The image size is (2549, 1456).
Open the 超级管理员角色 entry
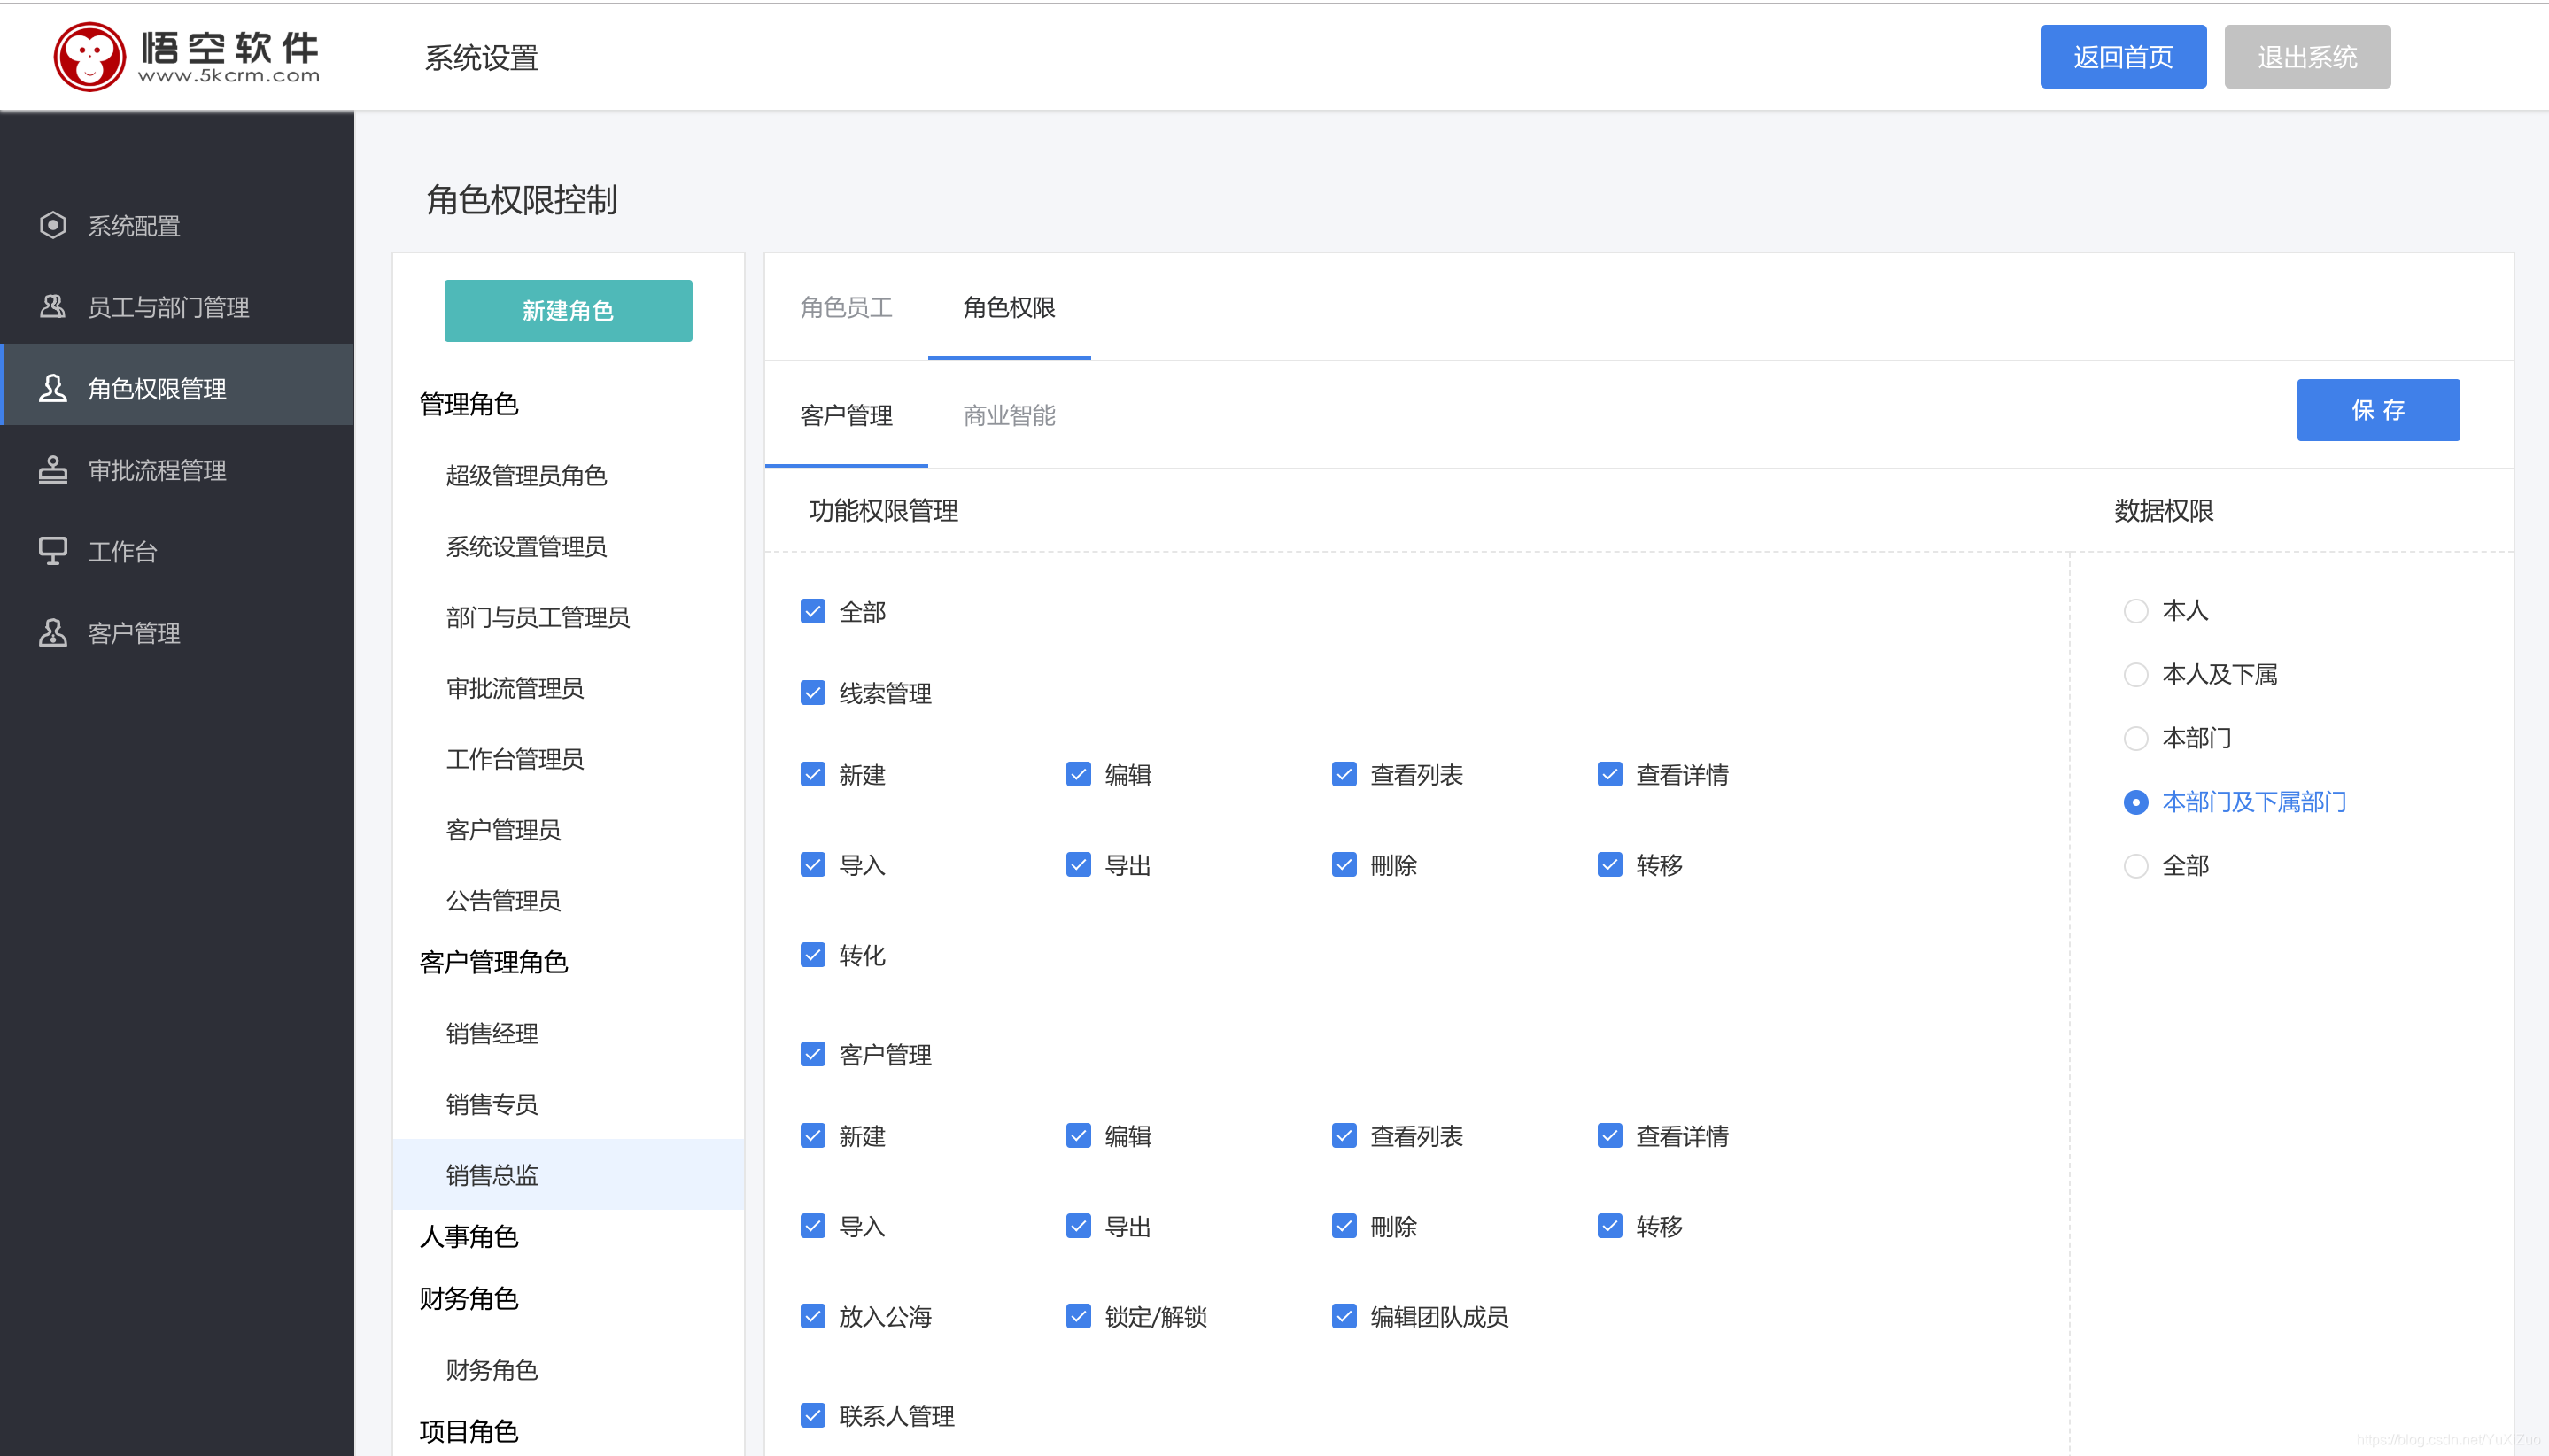(527, 476)
